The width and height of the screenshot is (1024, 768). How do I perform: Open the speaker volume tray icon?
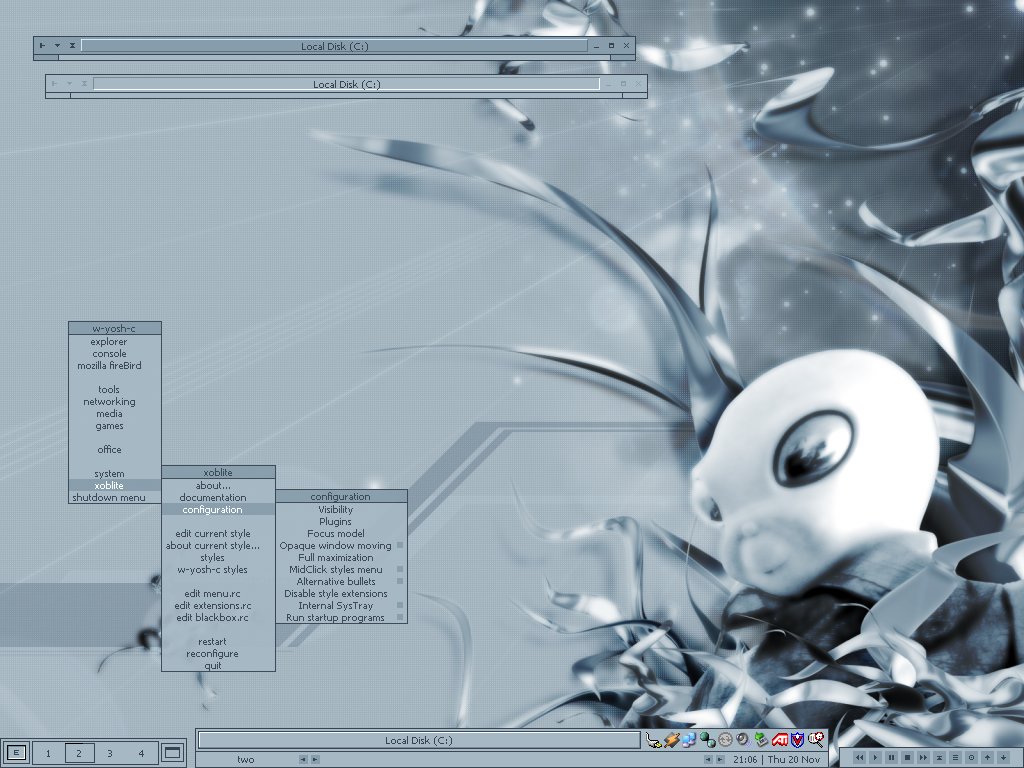click(743, 739)
